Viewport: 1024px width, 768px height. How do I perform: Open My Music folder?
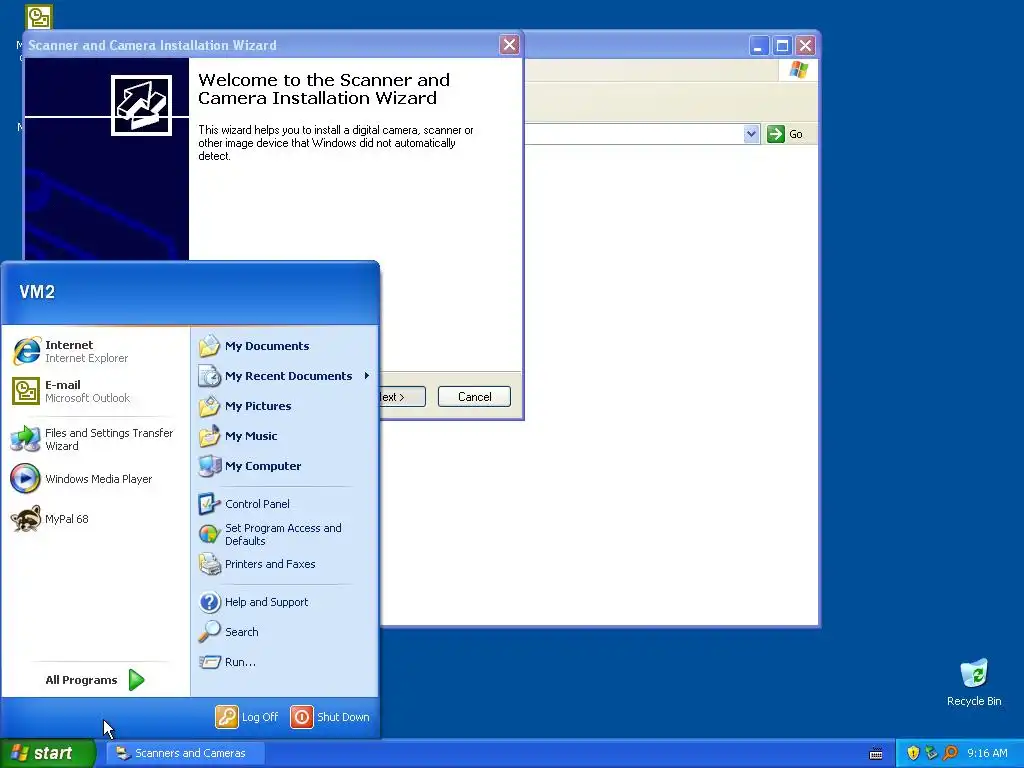[x=284, y=436]
